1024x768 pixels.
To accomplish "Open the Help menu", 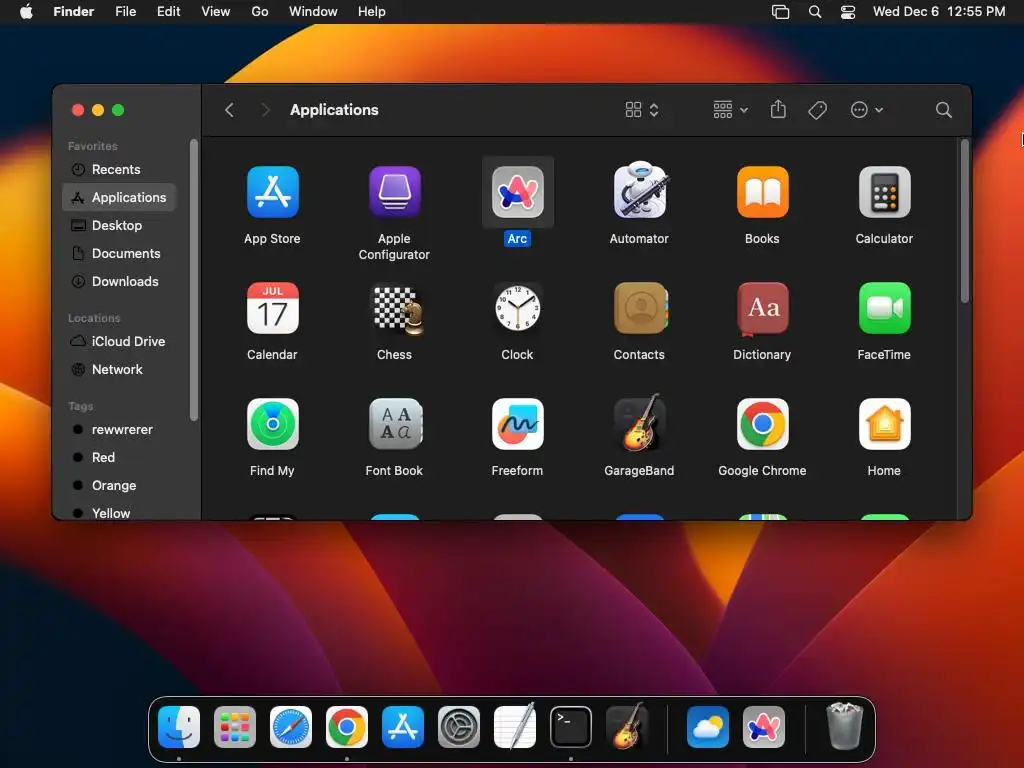I will pos(372,11).
